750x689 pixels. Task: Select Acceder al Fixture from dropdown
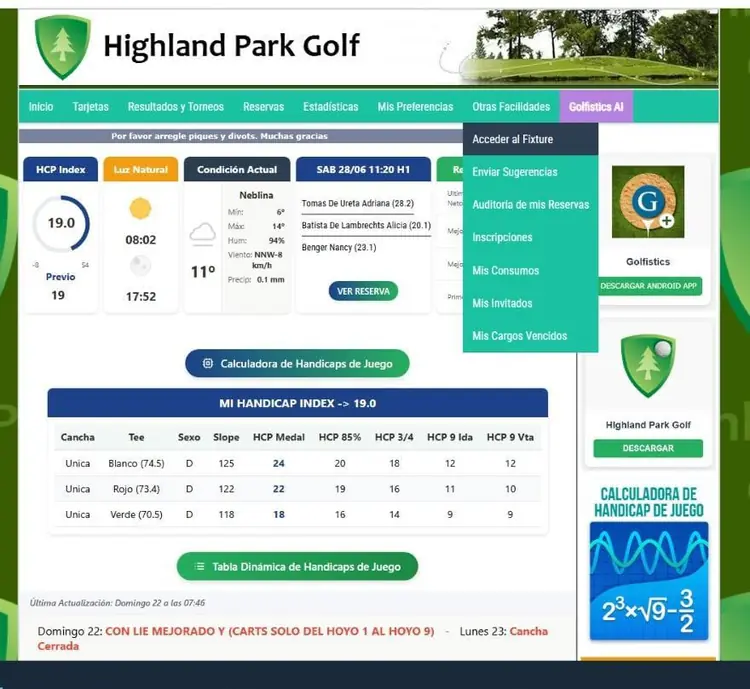coord(530,139)
